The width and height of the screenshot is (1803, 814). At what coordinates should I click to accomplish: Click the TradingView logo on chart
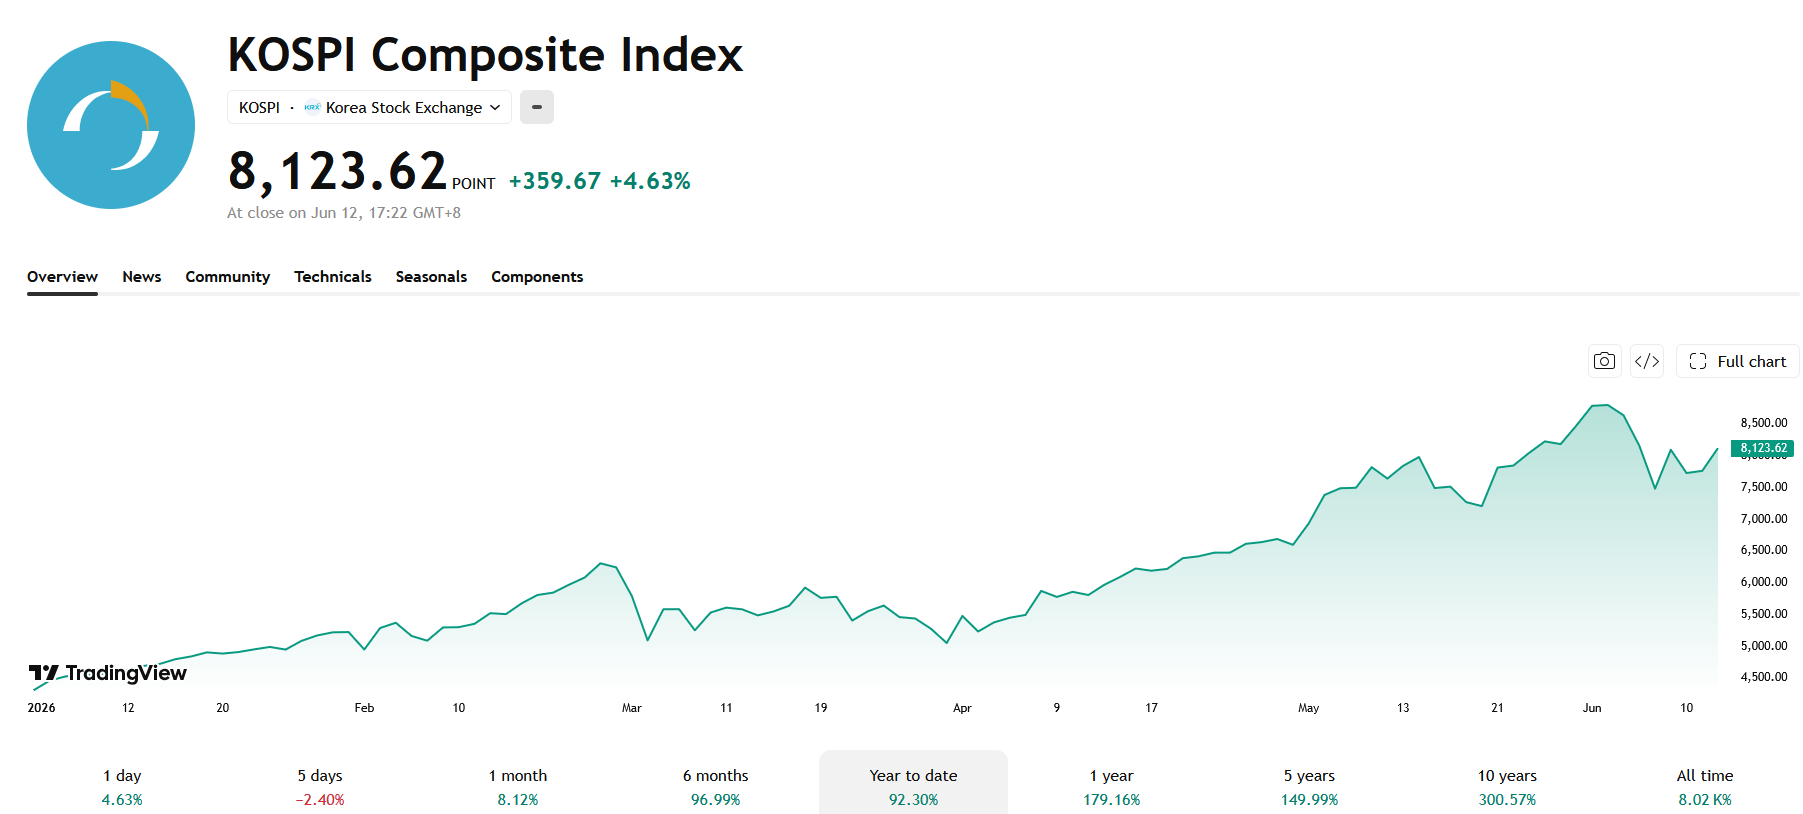108,673
